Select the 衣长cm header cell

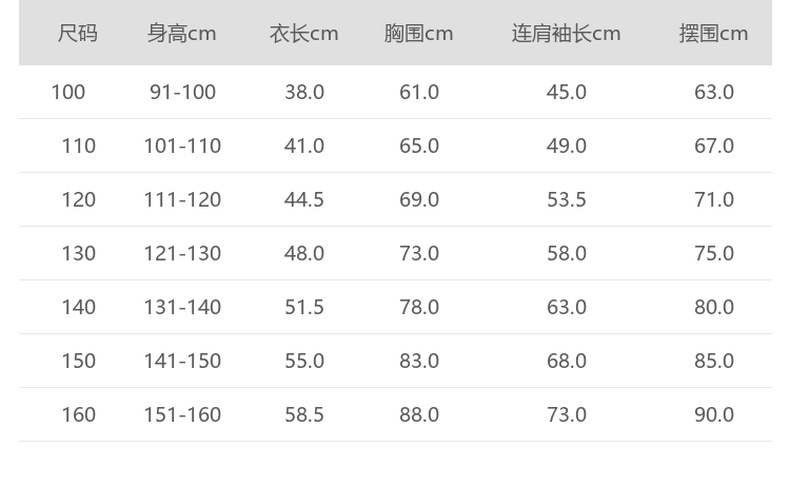304,33
